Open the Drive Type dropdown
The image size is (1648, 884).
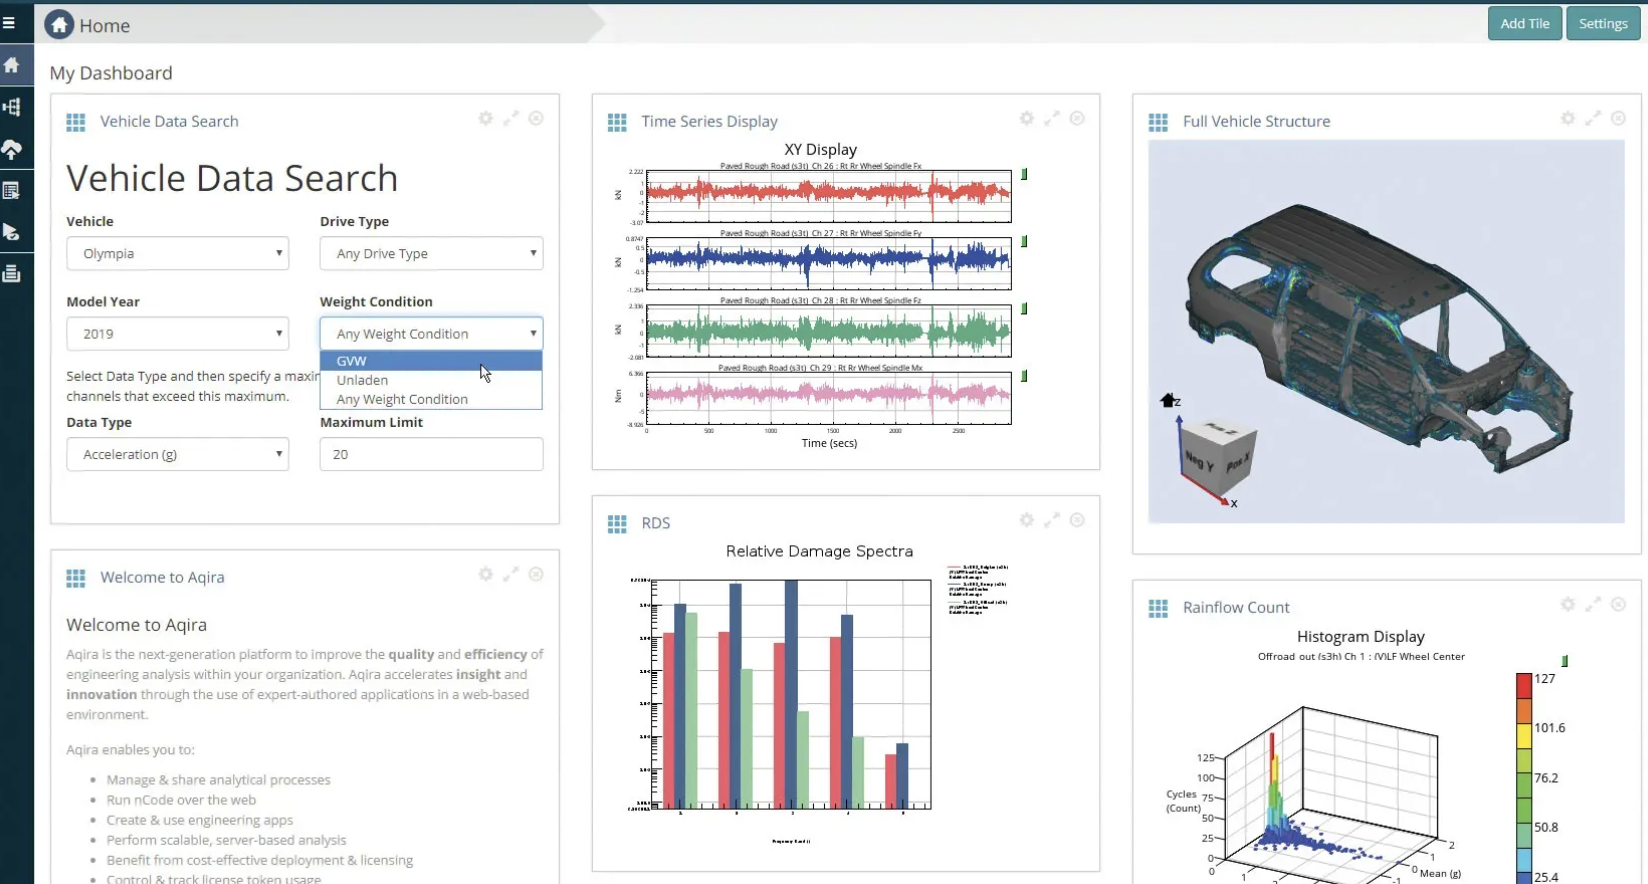431,253
